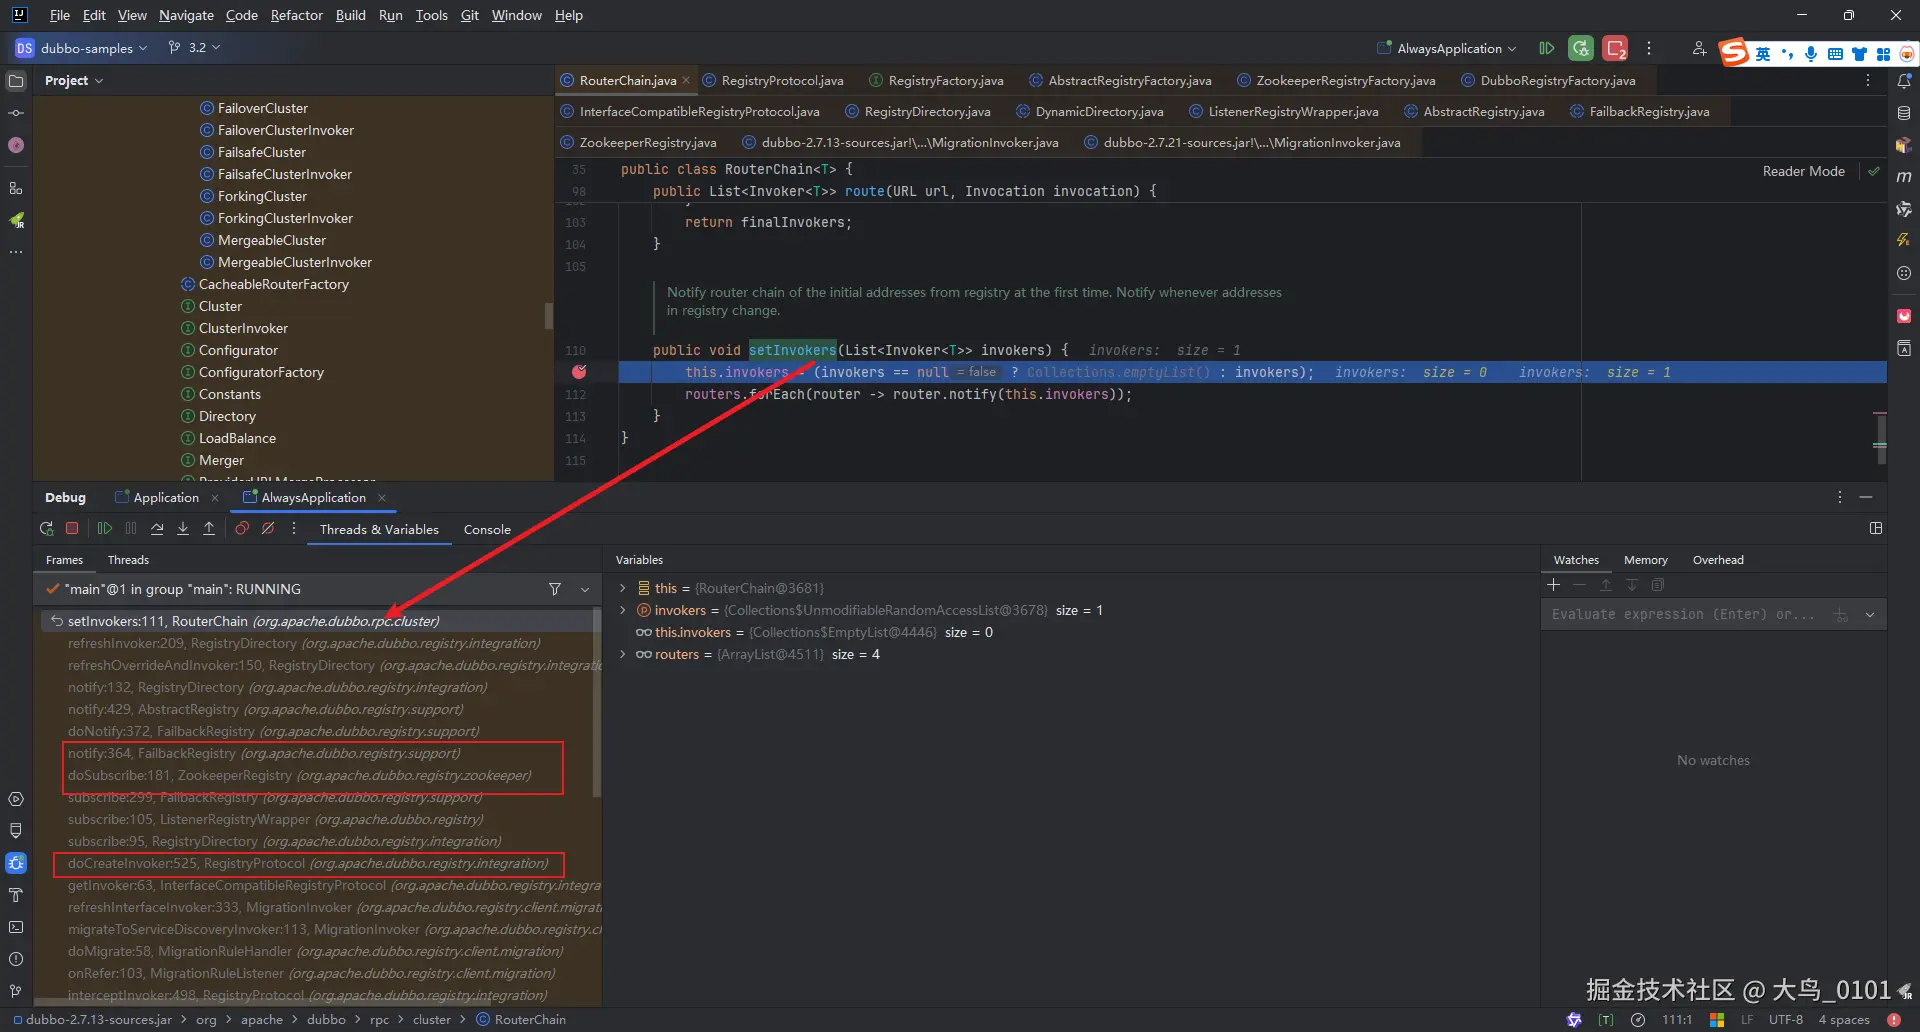Toggle breakpoint at line 111
The height and width of the screenshot is (1032, 1920).
(x=579, y=372)
